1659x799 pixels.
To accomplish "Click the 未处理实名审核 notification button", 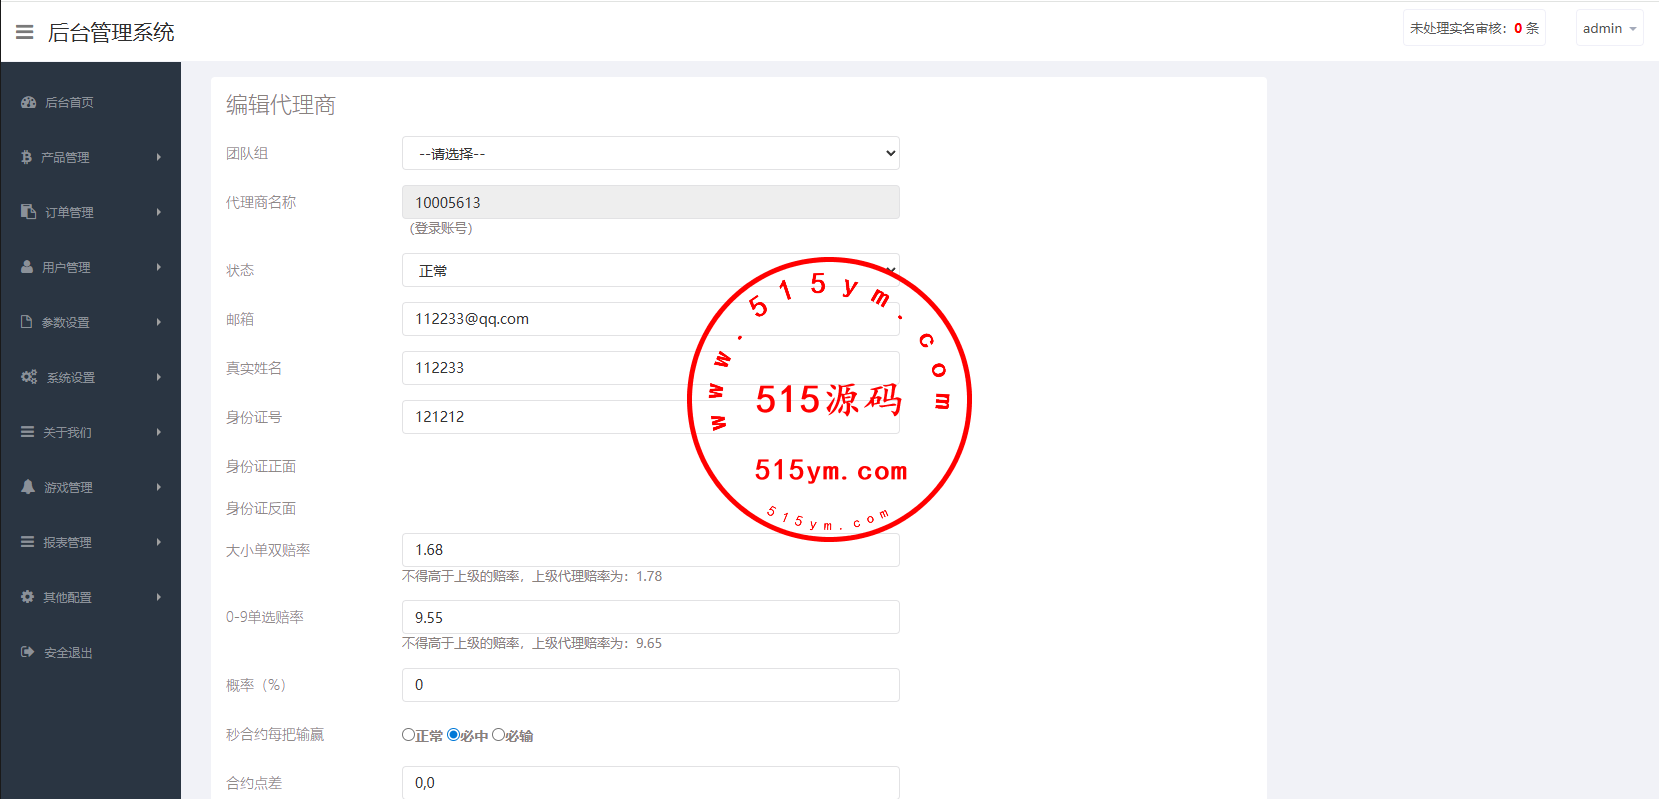I will click(x=1474, y=28).
